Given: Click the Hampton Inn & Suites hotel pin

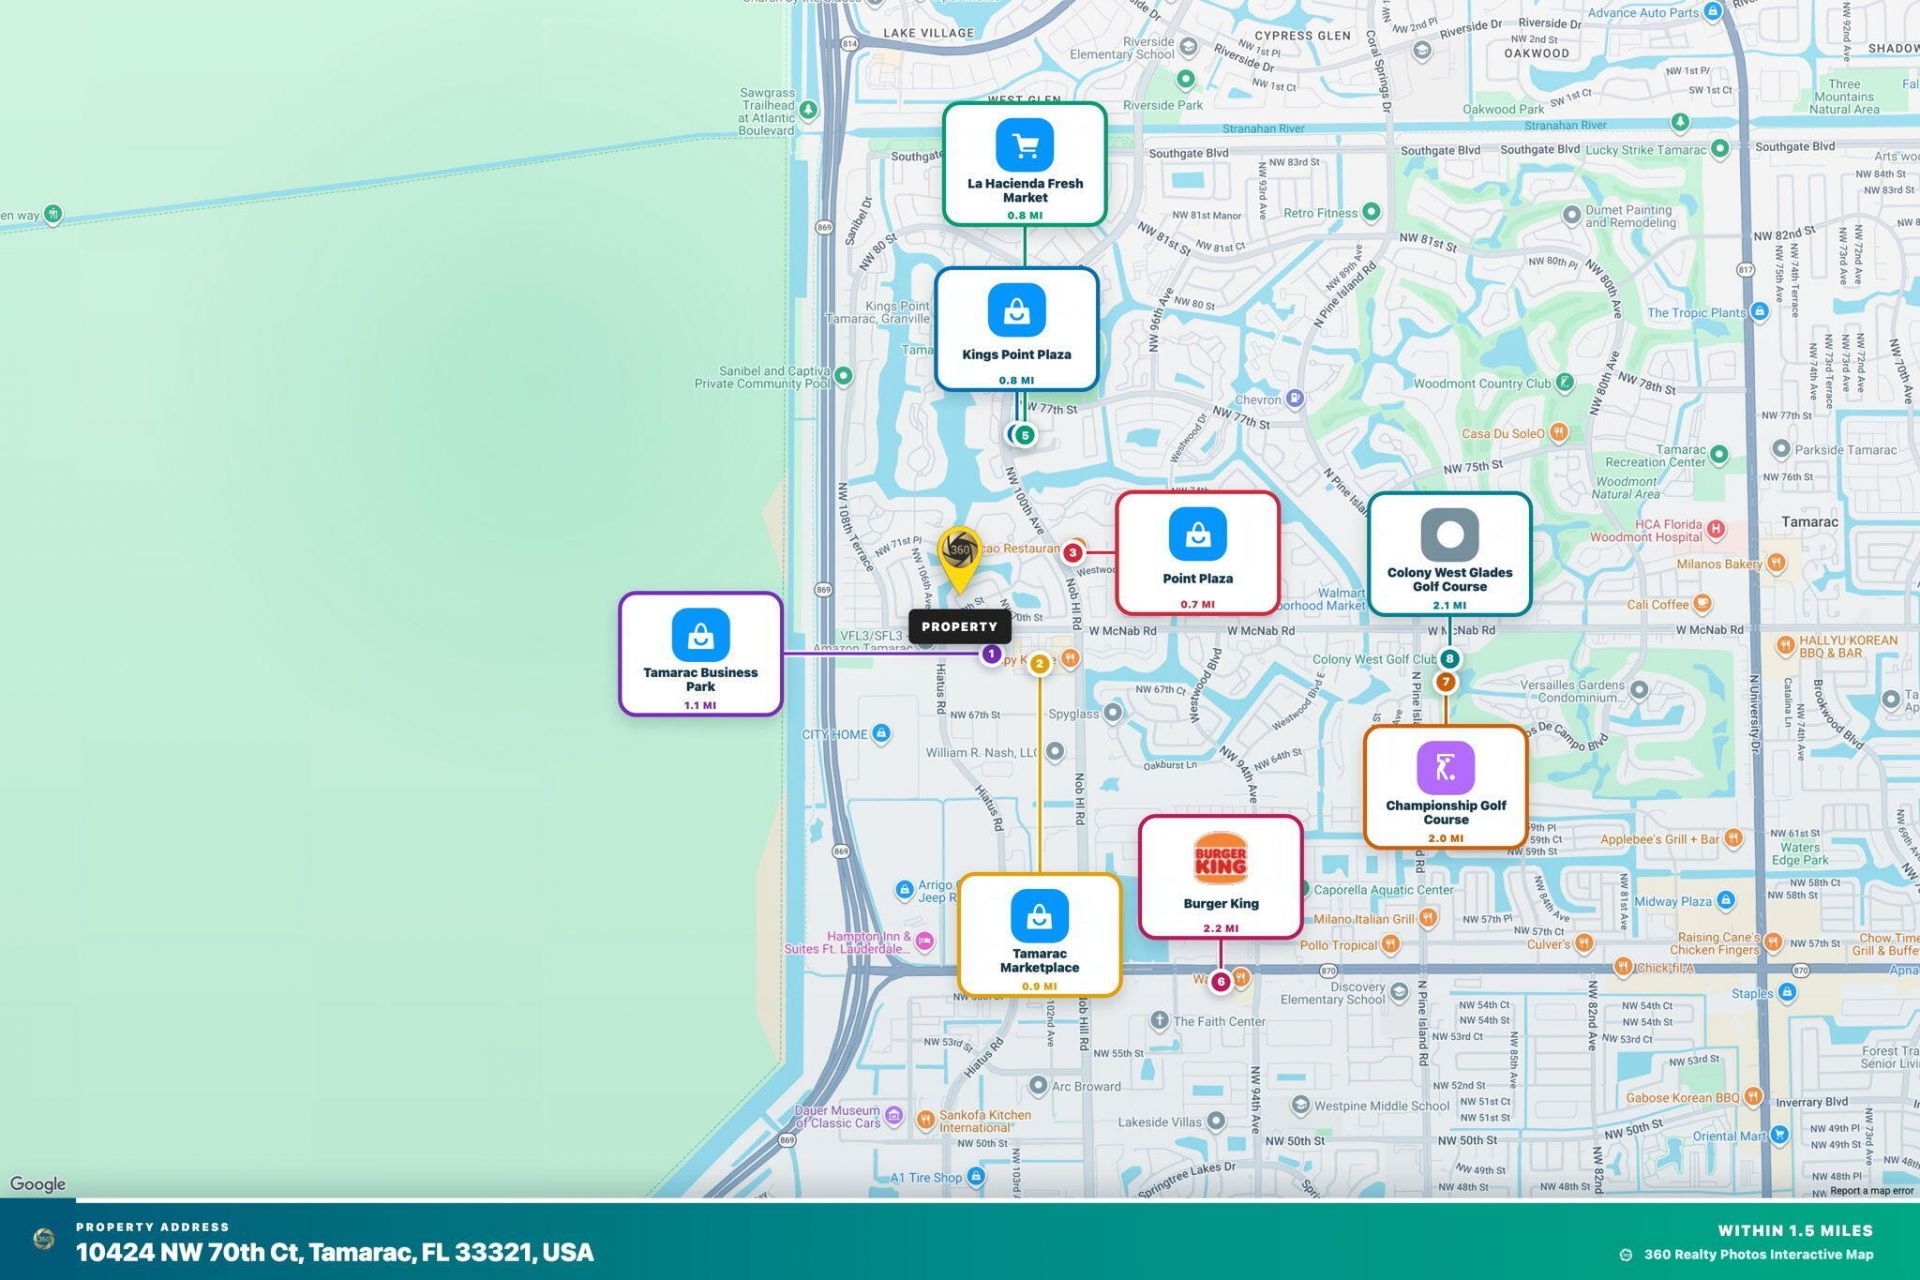Looking at the screenshot, I should [925, 941].
